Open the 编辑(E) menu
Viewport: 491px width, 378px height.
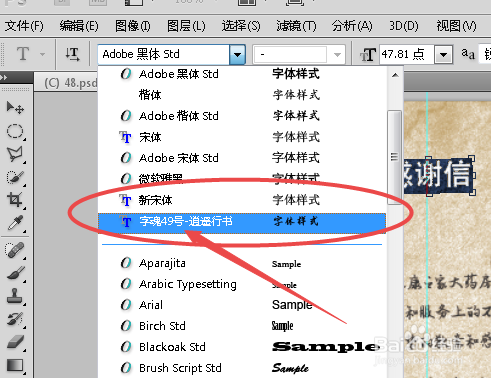pos(79,26)
